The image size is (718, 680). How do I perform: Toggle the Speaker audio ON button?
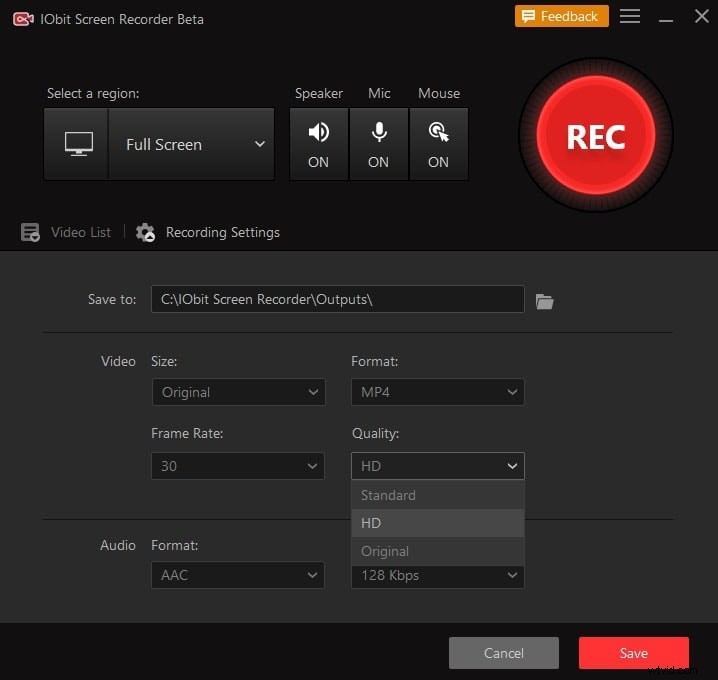(319, 144)
